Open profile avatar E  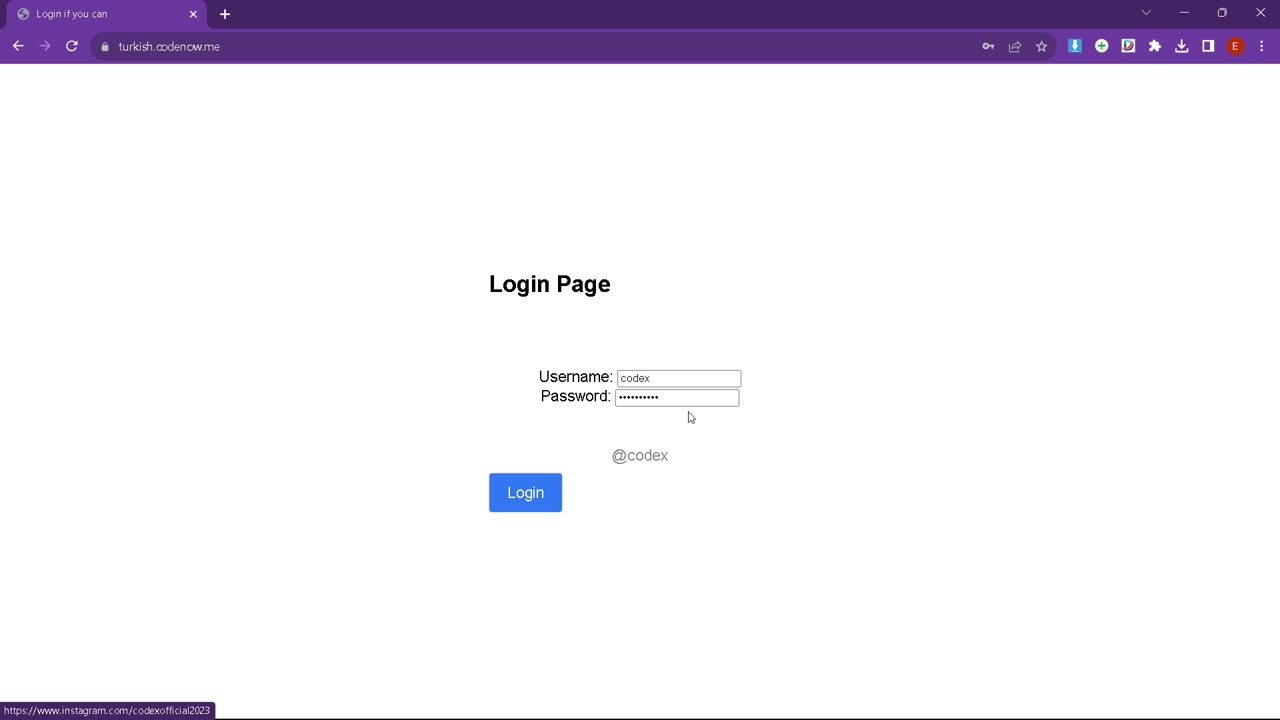pyautogui.click(x=1235, y=46)
